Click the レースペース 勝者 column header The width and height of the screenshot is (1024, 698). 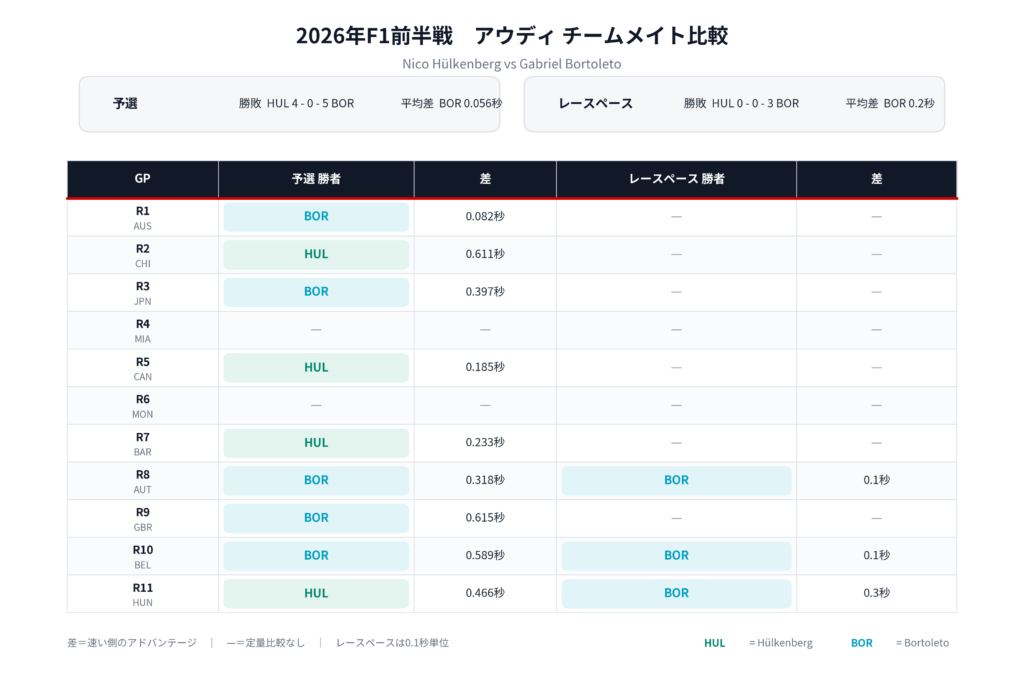677,178
